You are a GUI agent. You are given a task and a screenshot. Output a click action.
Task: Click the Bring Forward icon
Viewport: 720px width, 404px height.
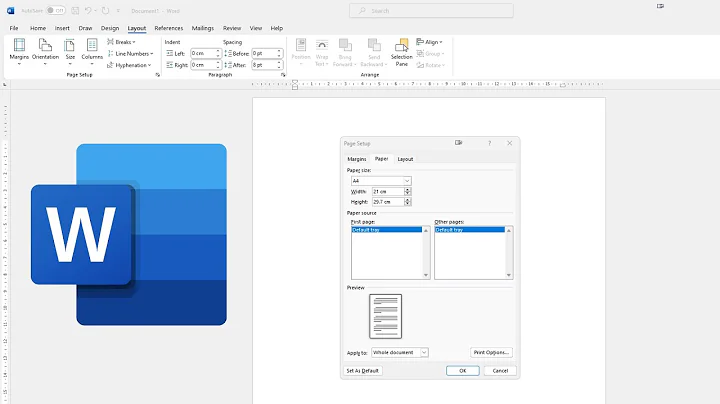pyautogui.click(x=345, y=52)
